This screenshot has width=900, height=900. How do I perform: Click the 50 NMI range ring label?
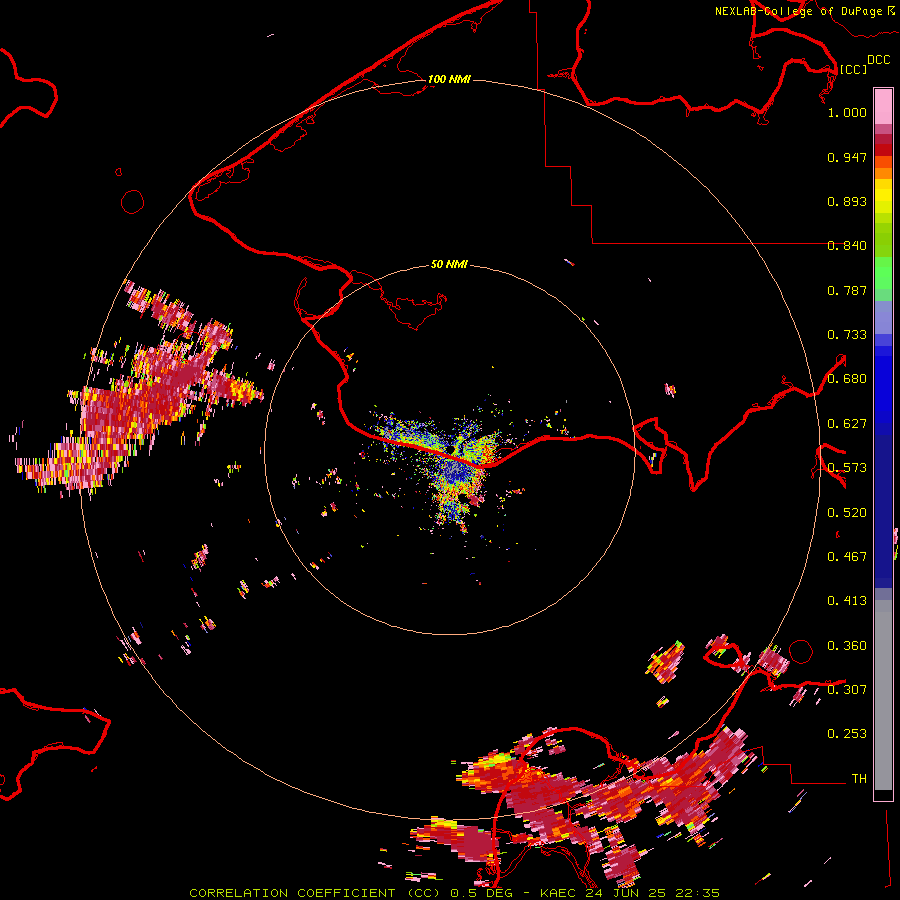(x=449, y=264)
